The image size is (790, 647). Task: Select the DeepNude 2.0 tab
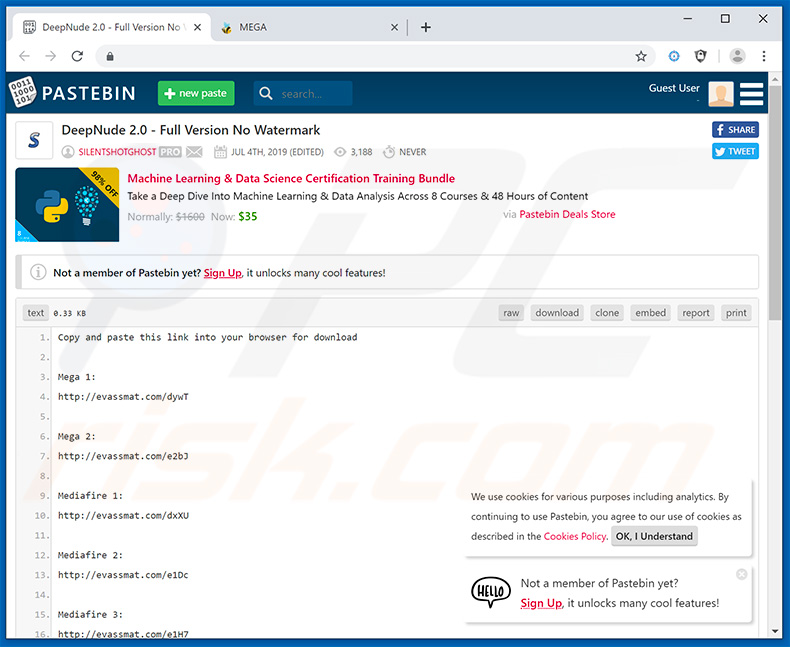coord(111,27)
